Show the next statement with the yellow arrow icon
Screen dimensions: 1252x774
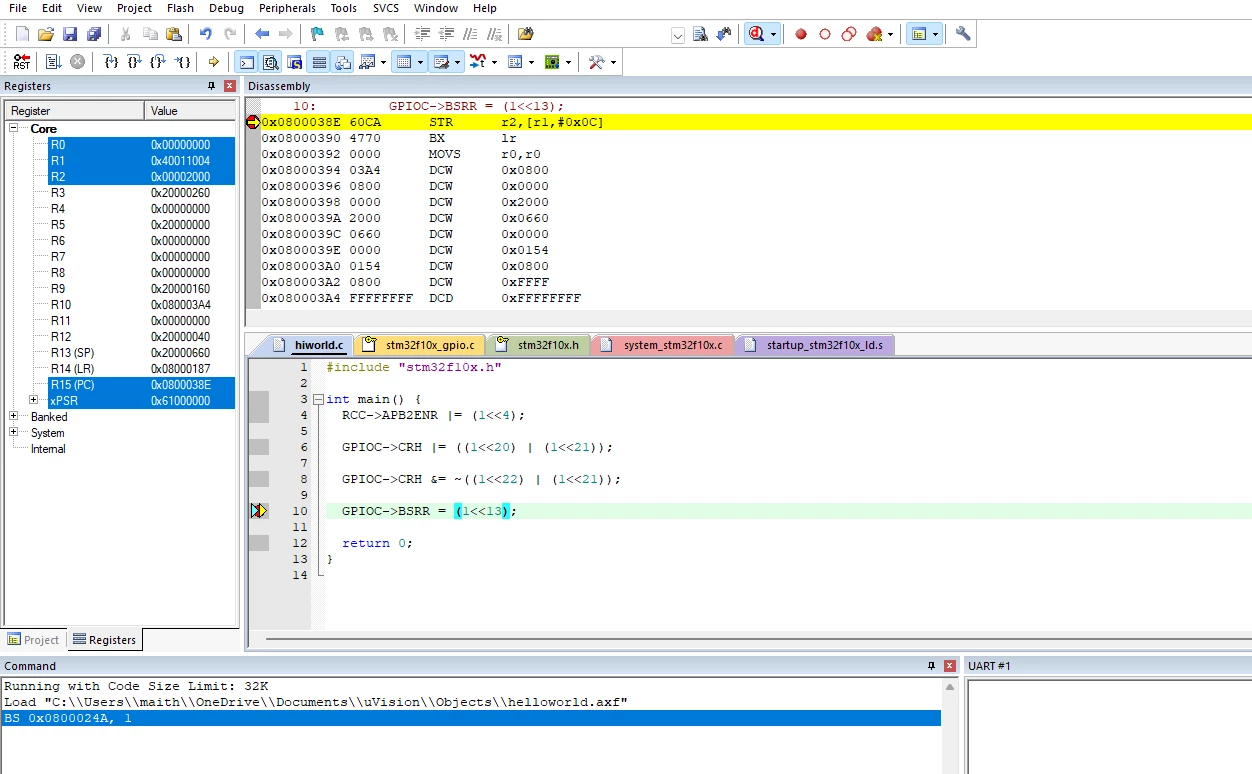click(x=213, y=62)
